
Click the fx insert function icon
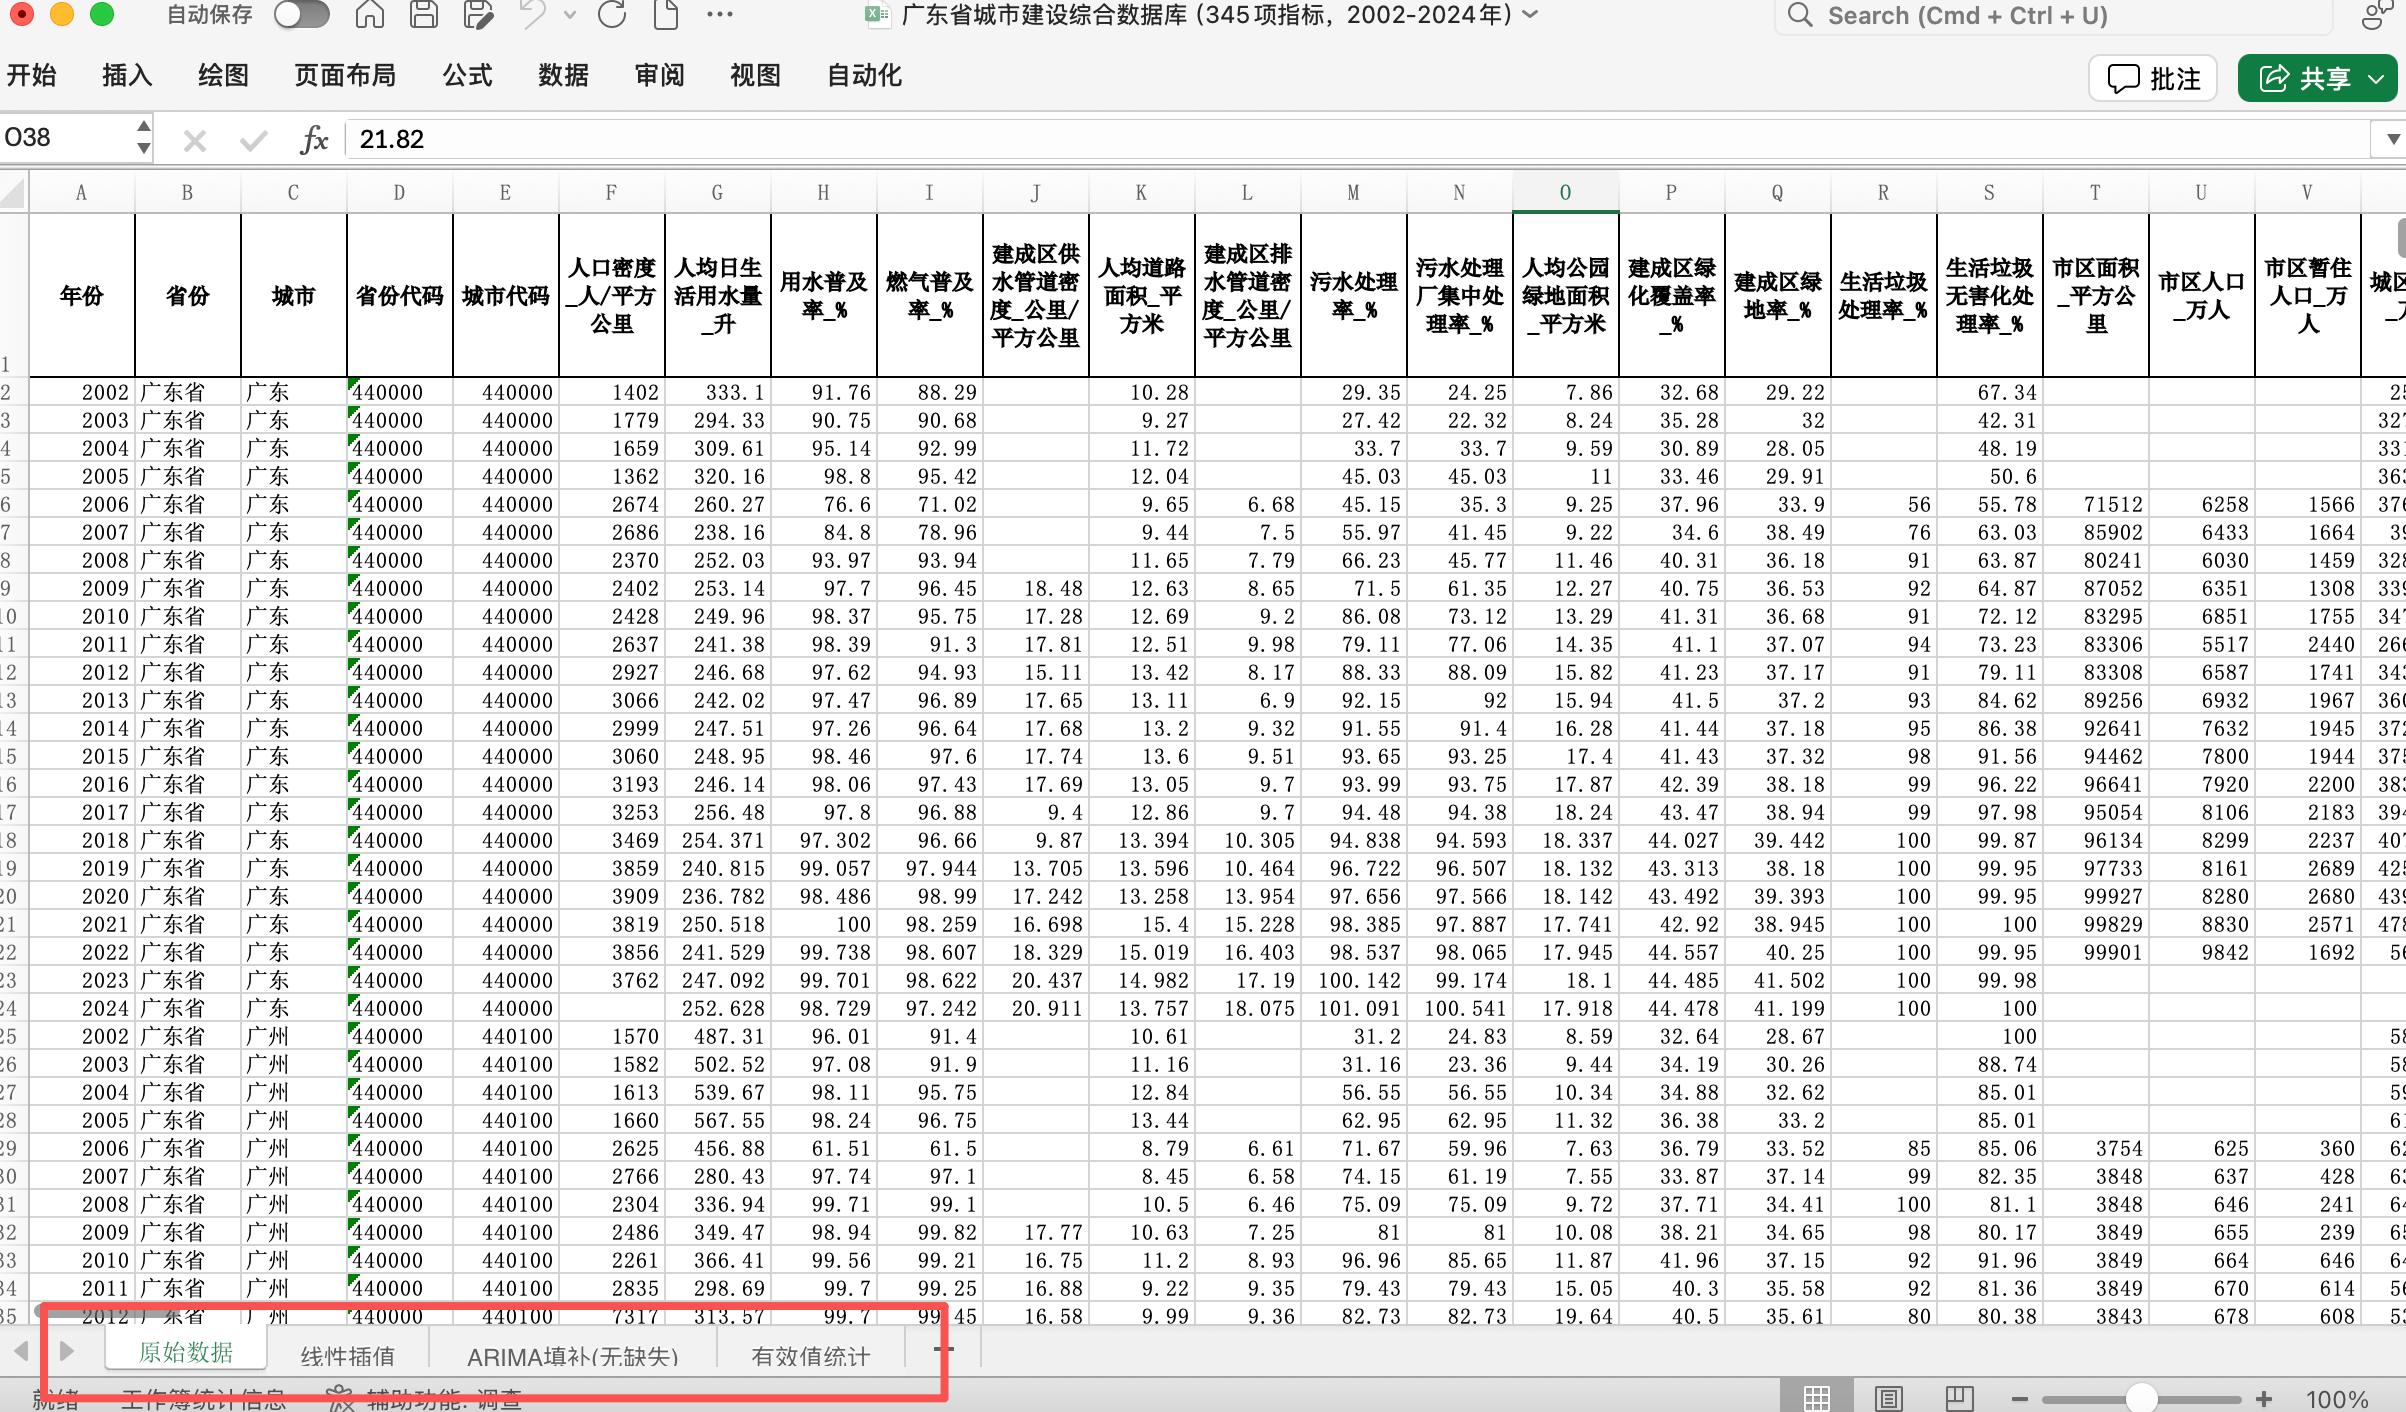tap(314, 139)
